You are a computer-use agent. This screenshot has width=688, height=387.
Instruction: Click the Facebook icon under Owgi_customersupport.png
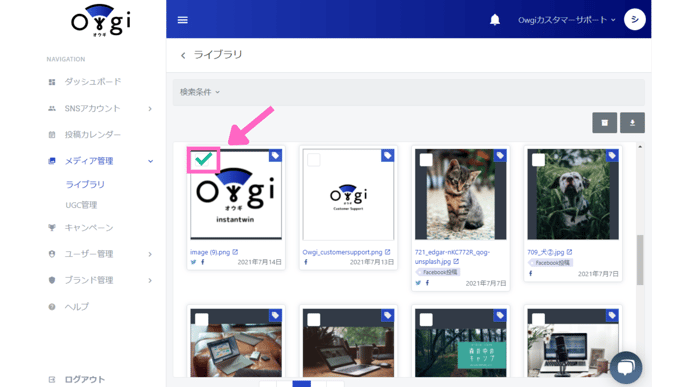(x=306, y=262)
